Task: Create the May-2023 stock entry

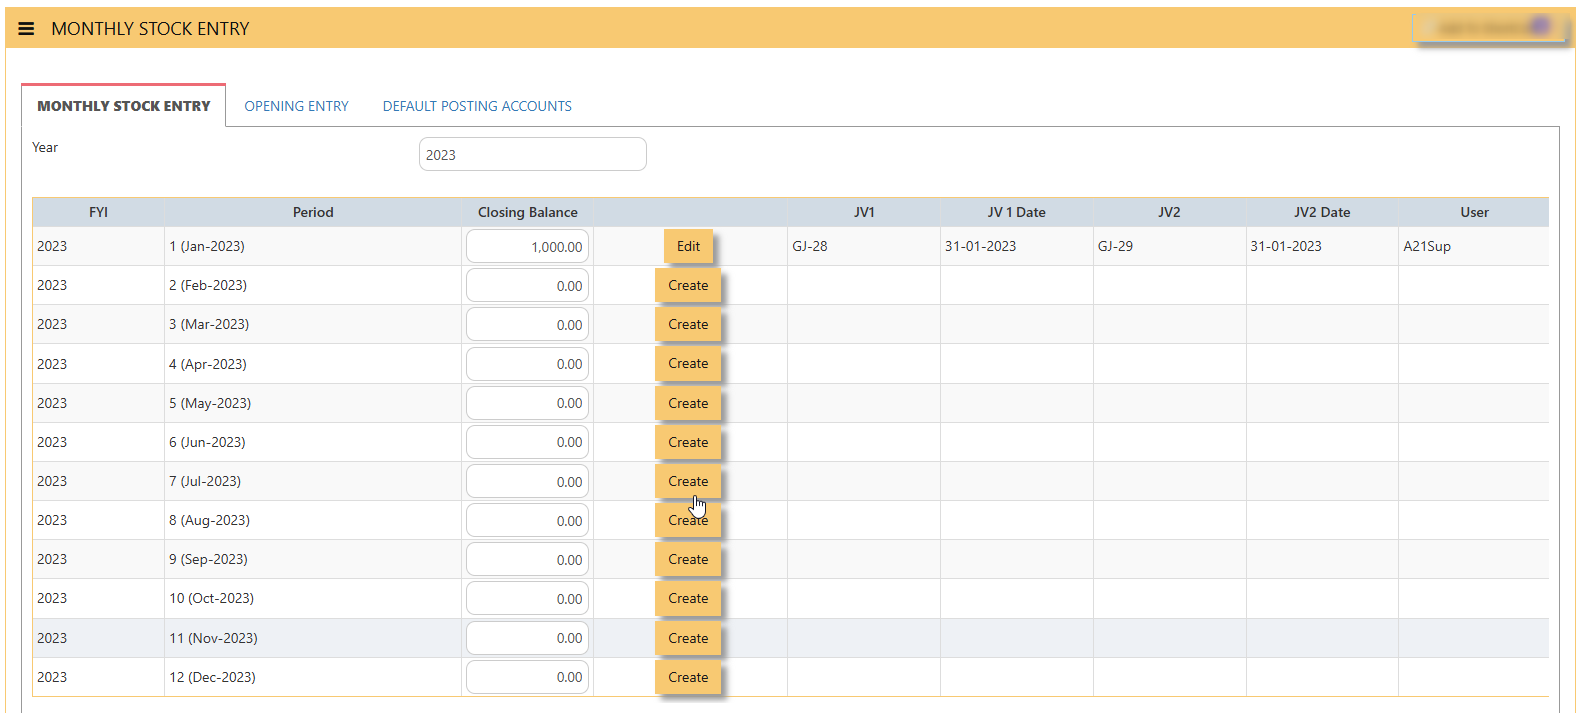Action: [688, 403]
